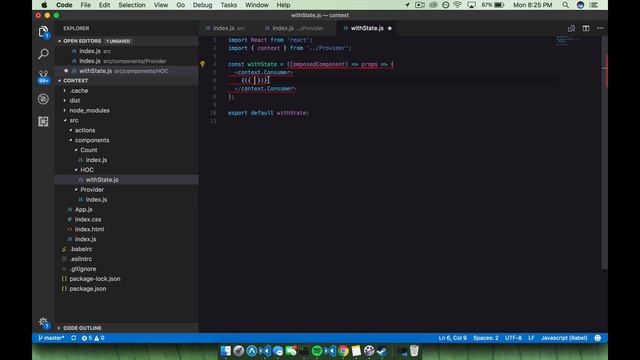Click the synchronize changes icon in status bar
Screen dimensions: 640x360
pyautogui.click(x=73, y=338)
